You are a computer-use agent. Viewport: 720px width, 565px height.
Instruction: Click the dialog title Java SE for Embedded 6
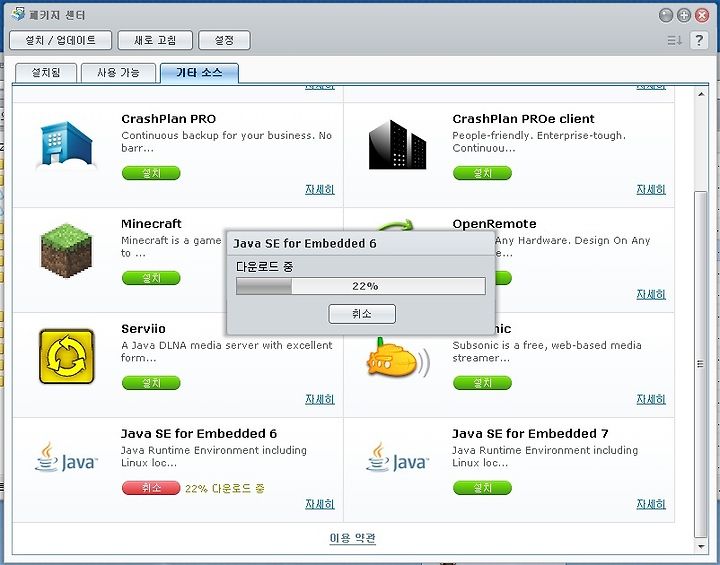pyautogui.click(x=304, y=243)
